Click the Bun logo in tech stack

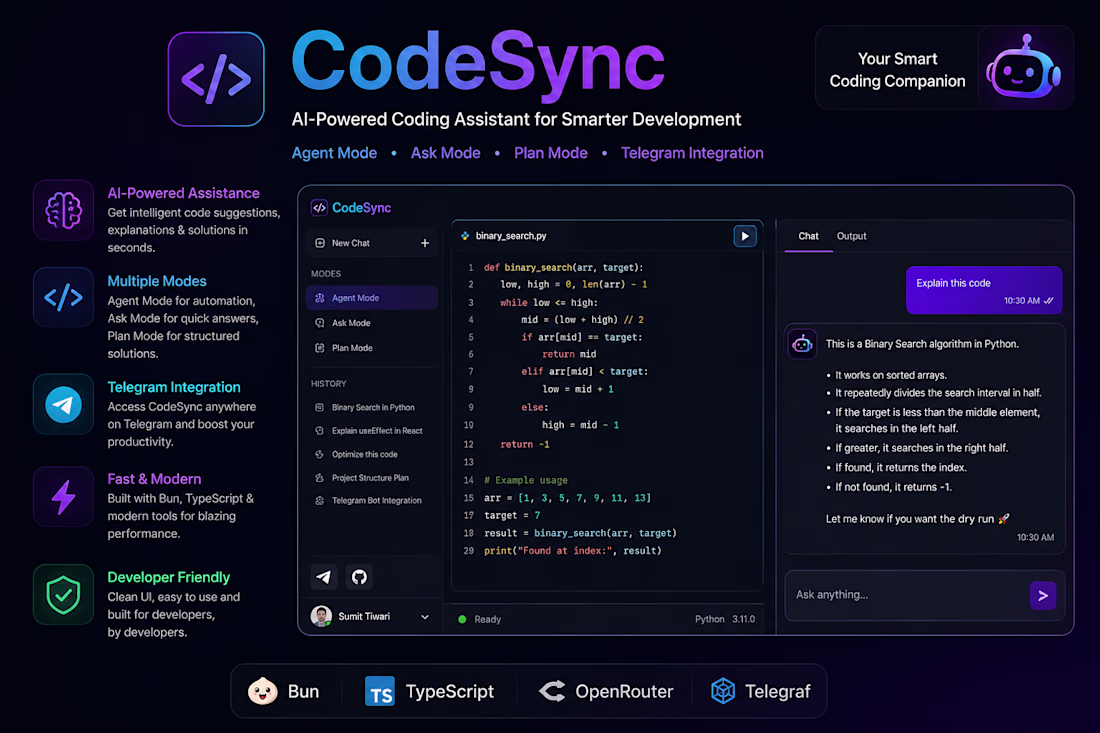262,691
